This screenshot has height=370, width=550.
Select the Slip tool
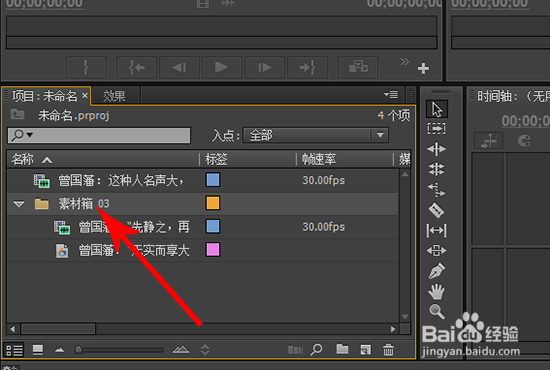[x=437, y=230]
